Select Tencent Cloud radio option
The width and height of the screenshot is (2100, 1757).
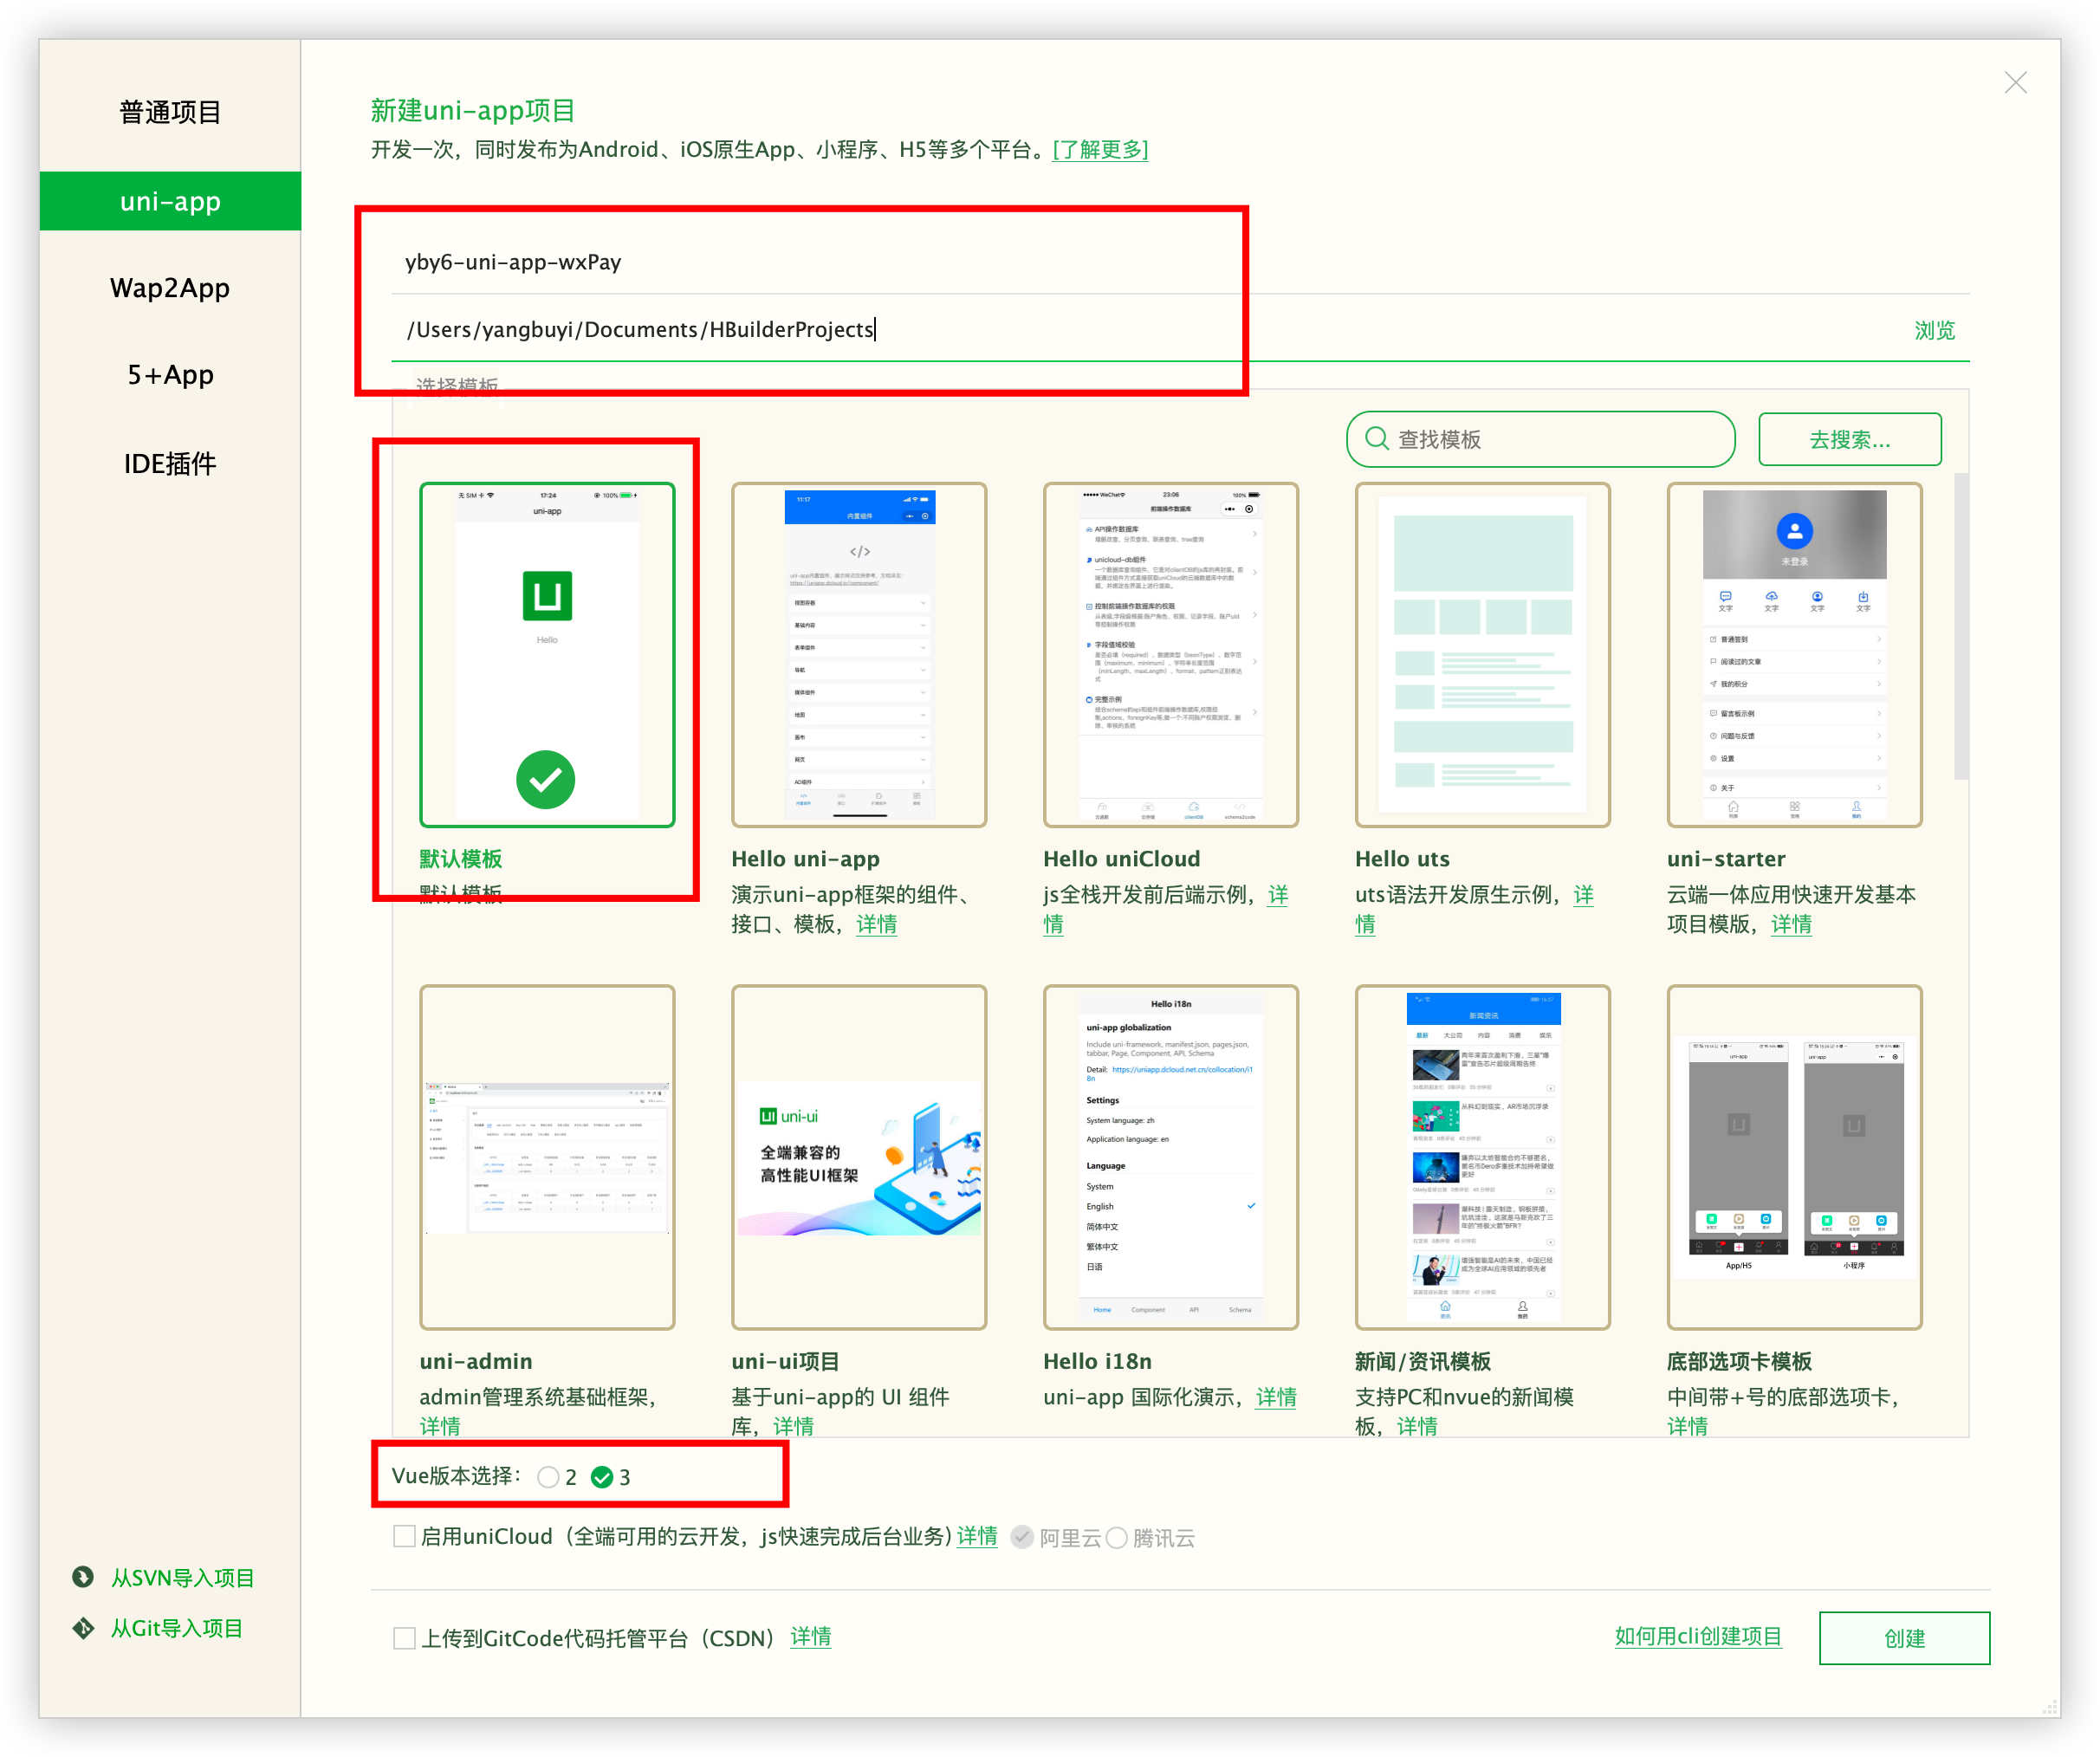(1117, 1538)
